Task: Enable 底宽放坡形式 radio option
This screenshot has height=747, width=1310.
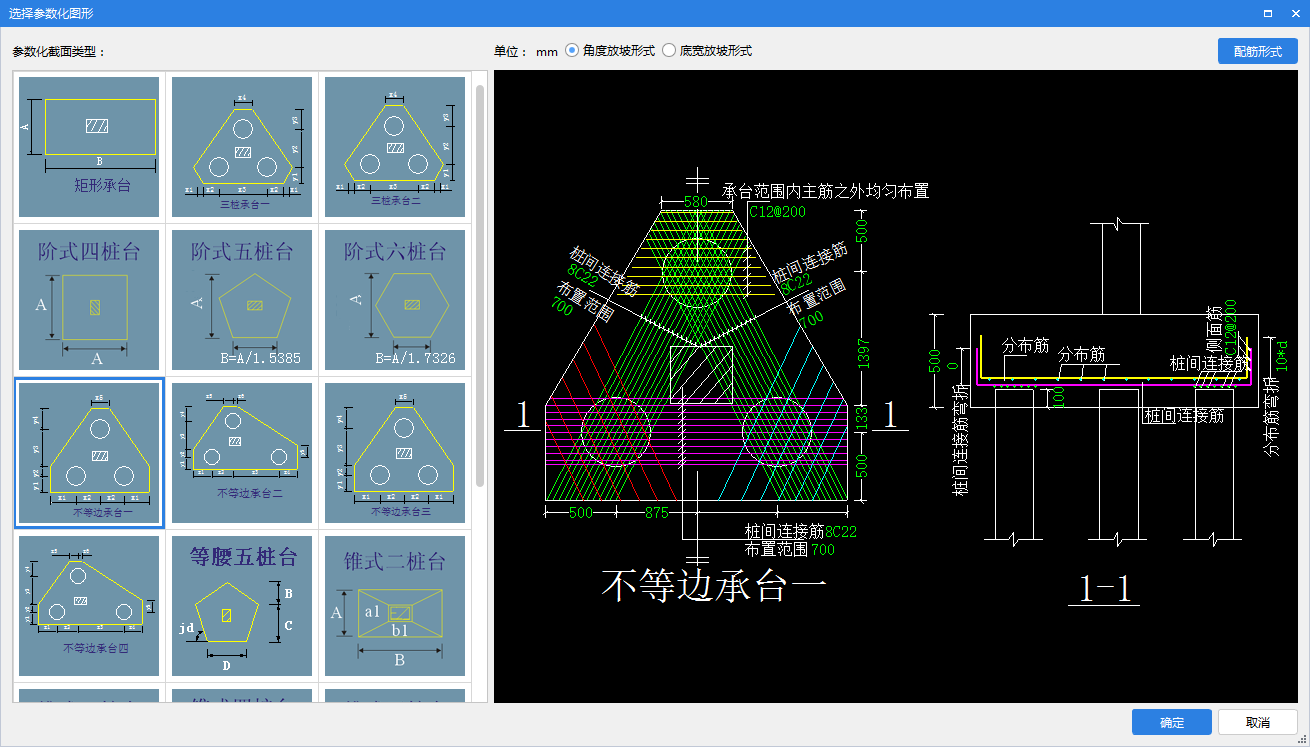Action: pyautogui.click(x=706, y=50)
